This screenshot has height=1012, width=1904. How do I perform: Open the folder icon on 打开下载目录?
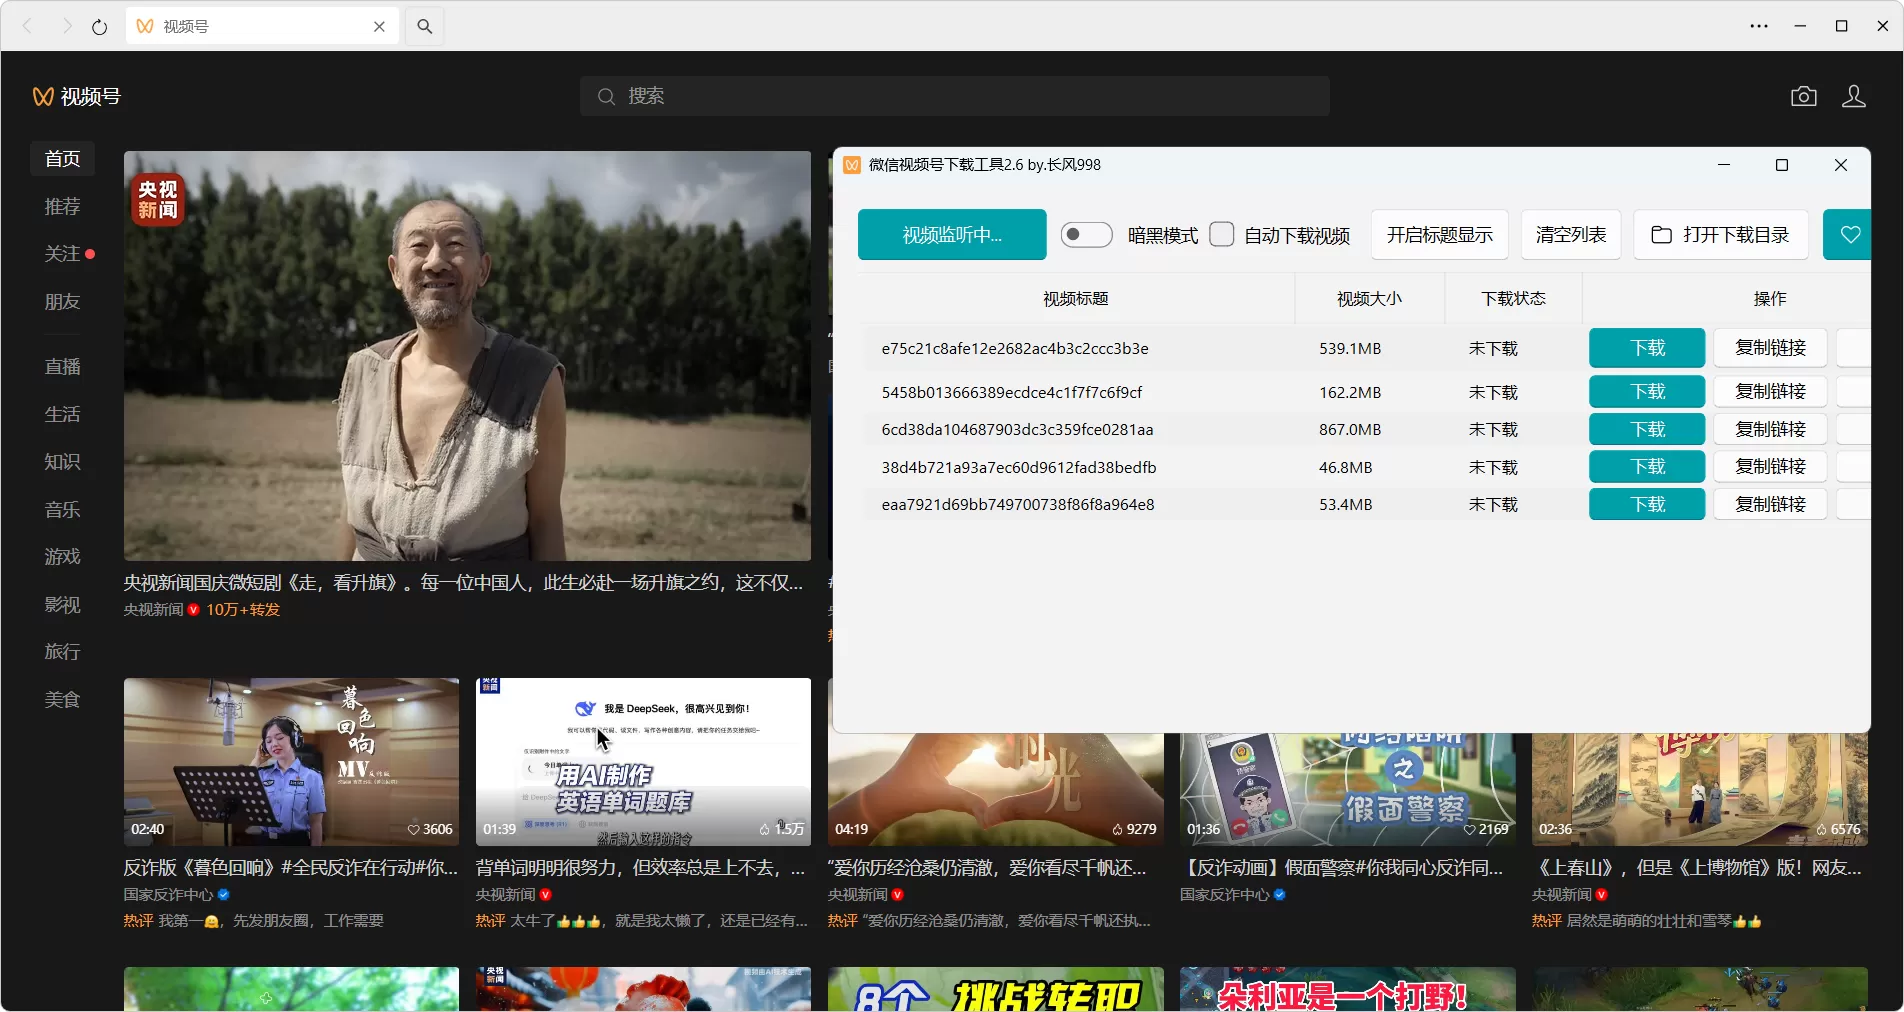coord(1661,234)
